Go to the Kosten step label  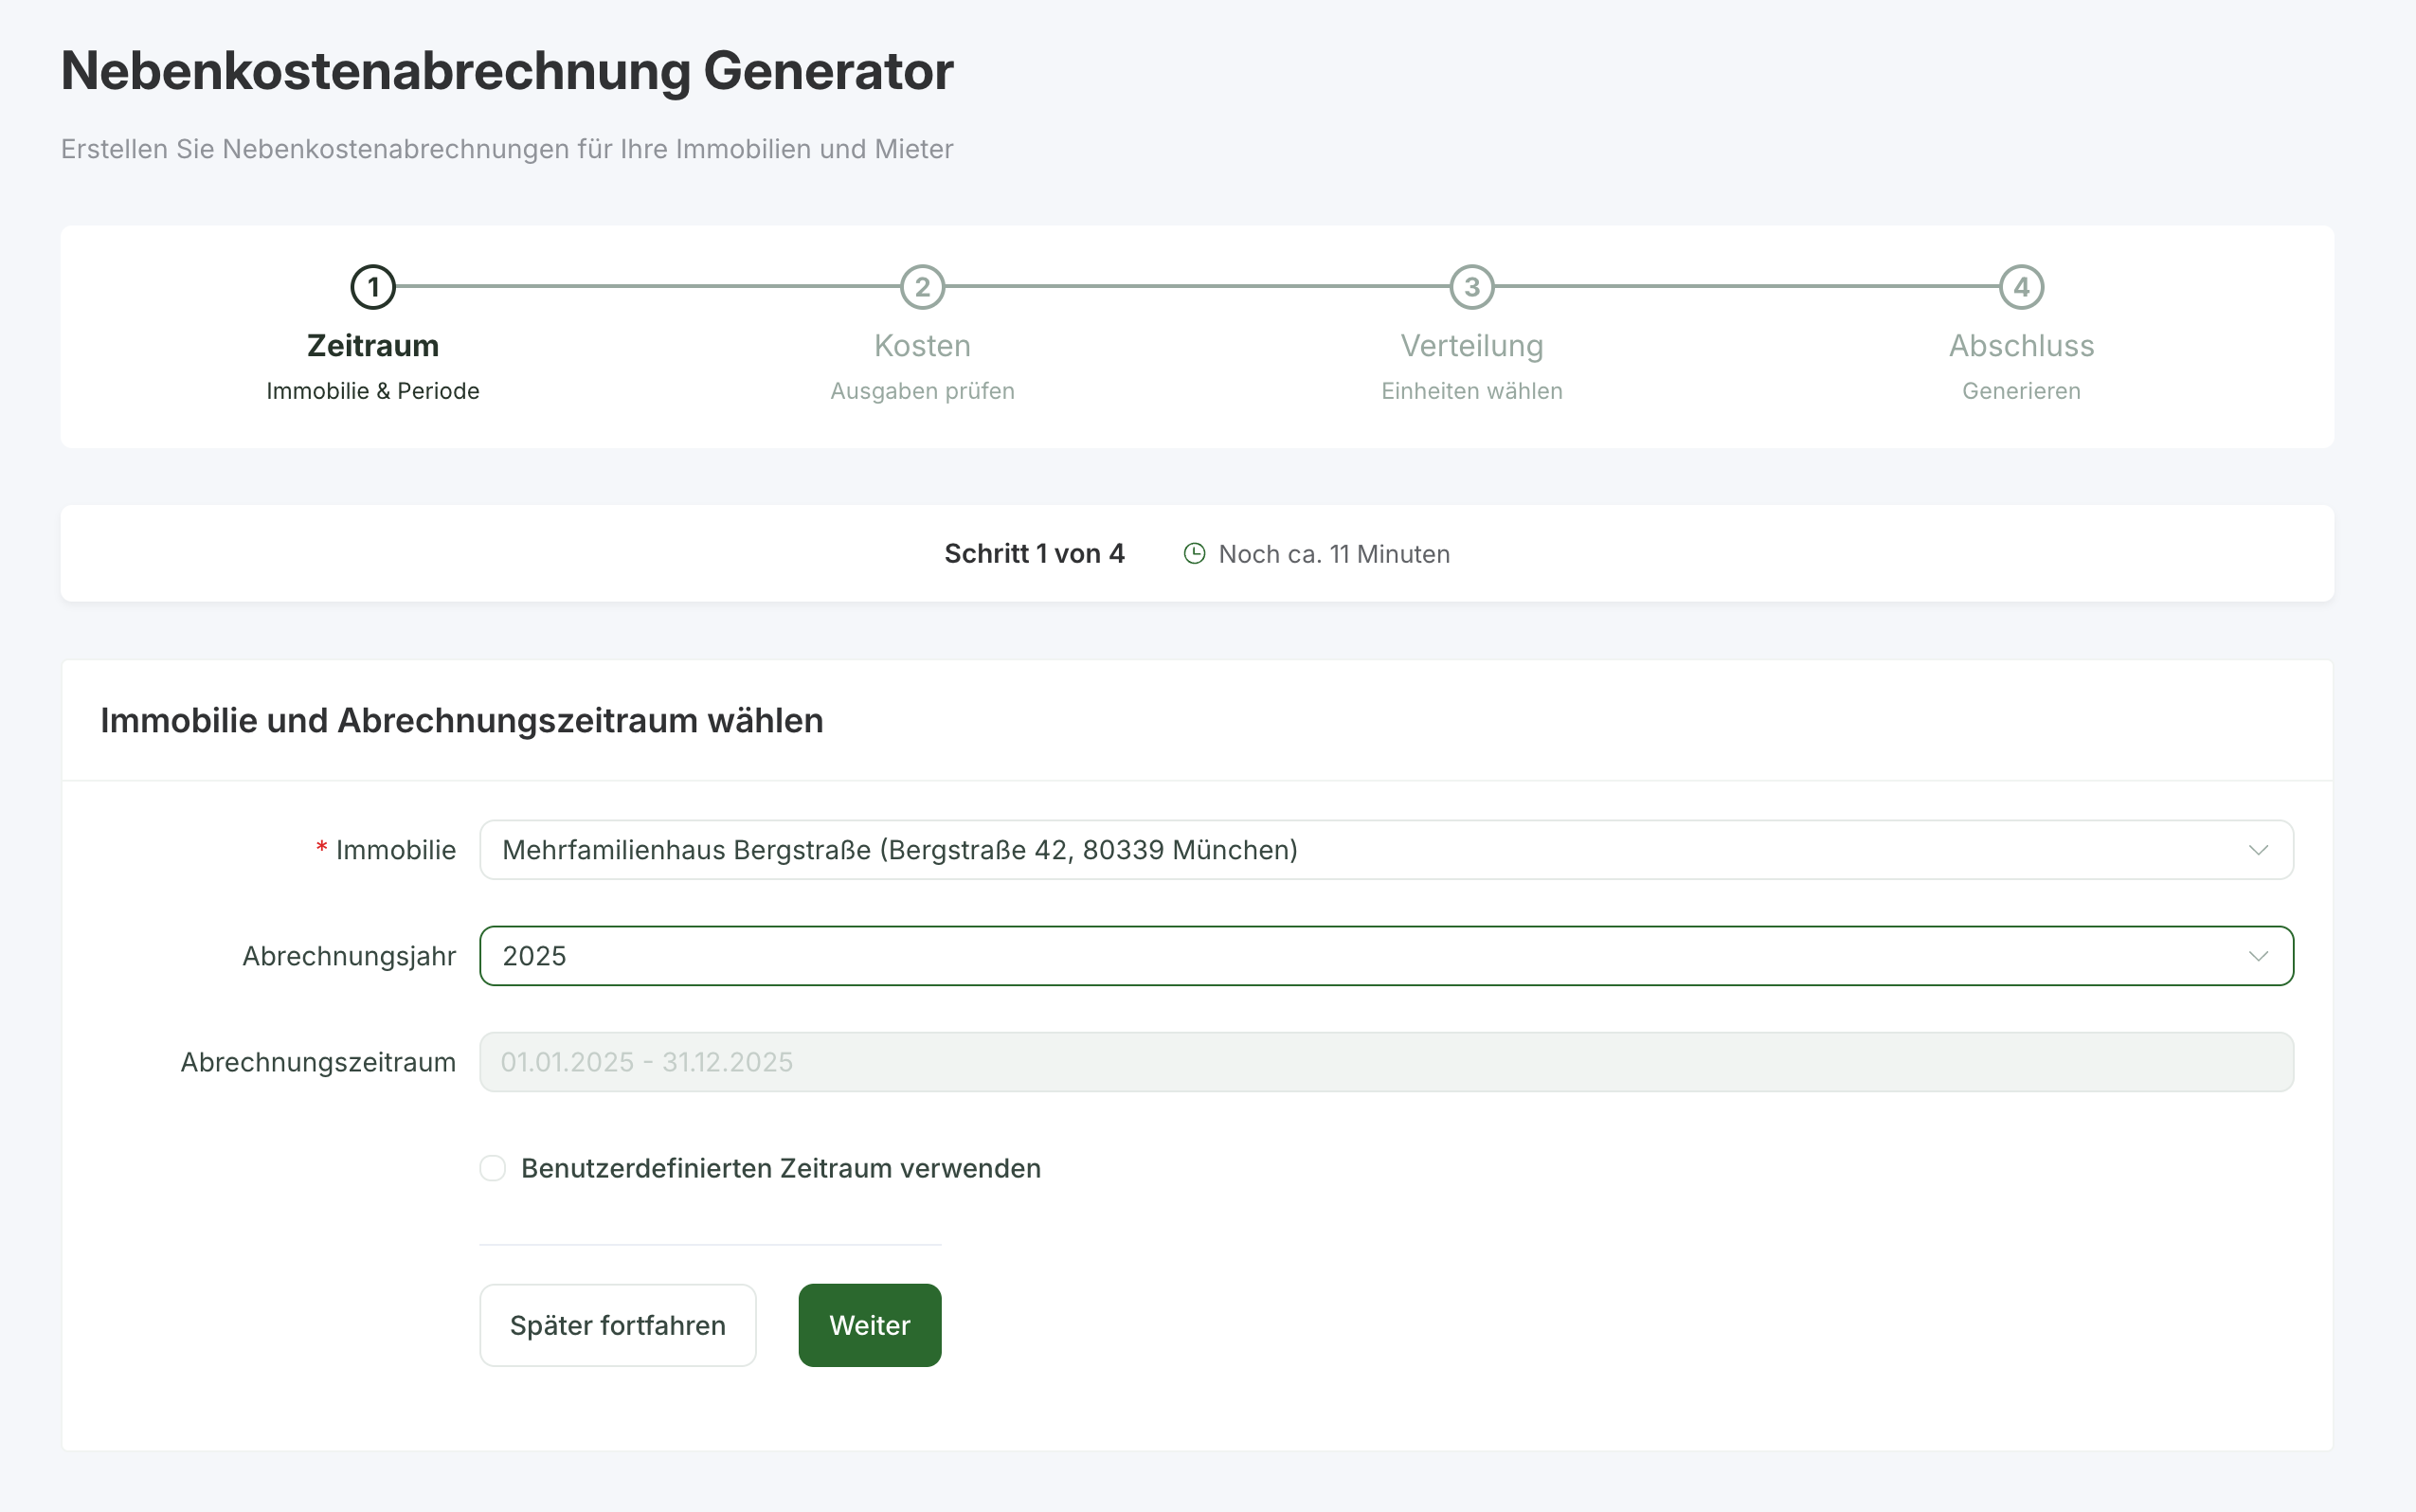point(922,346)
